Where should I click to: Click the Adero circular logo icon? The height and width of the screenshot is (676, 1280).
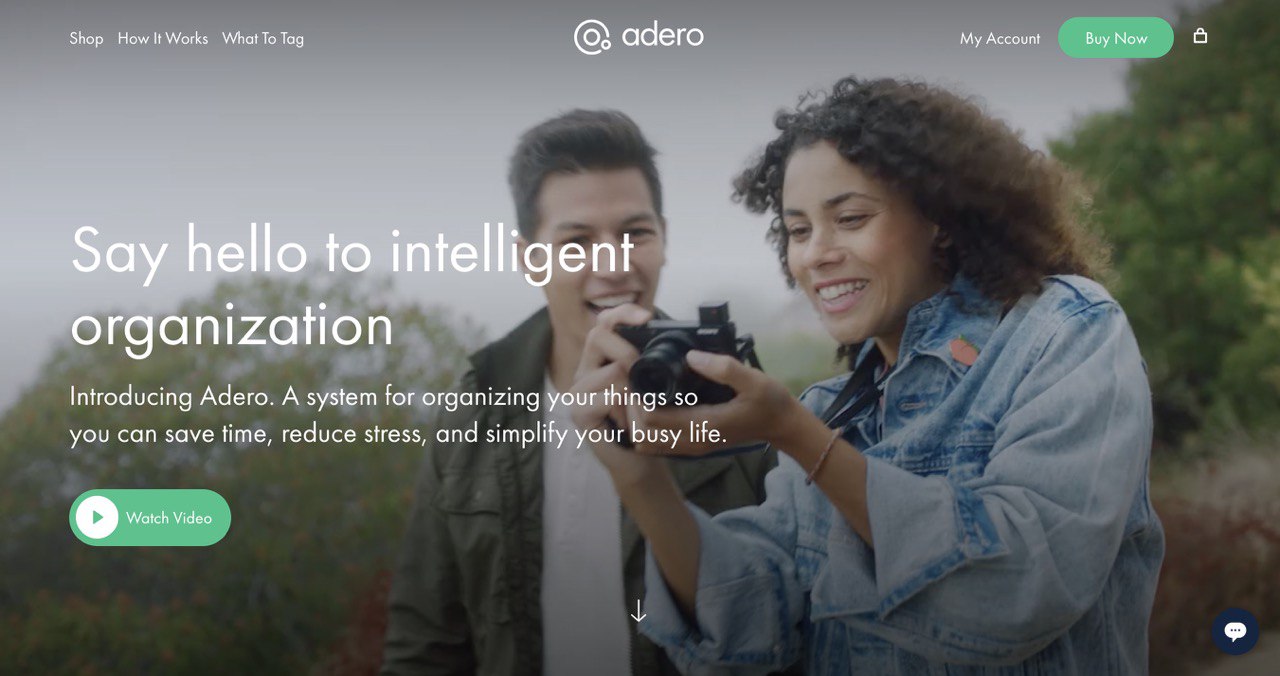(592, 37)
